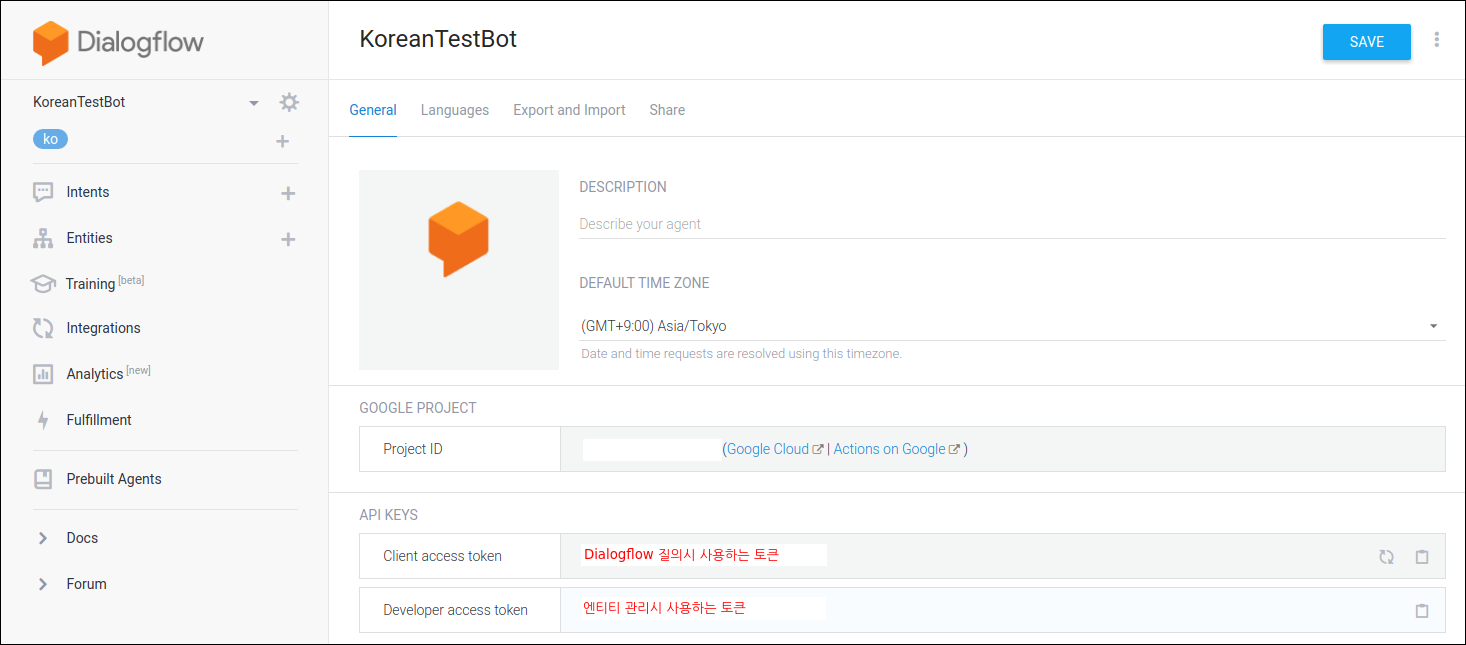Click the Developer access token label
Image resolution: width=1466 pixels, height=645 pixels.
point(456,610)
